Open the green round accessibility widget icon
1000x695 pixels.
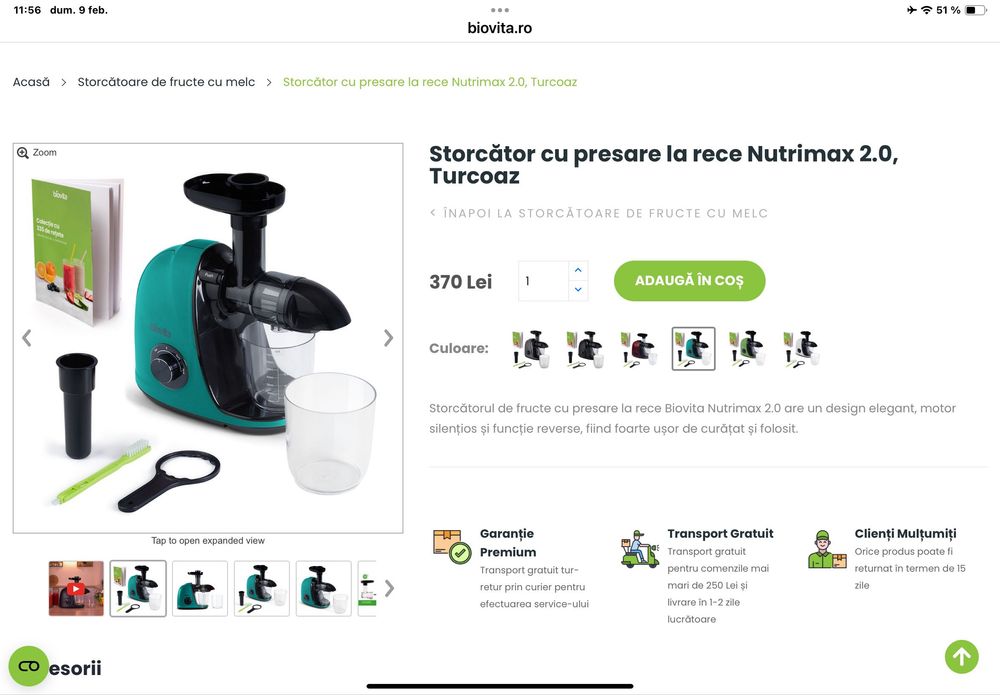[29, 666]
